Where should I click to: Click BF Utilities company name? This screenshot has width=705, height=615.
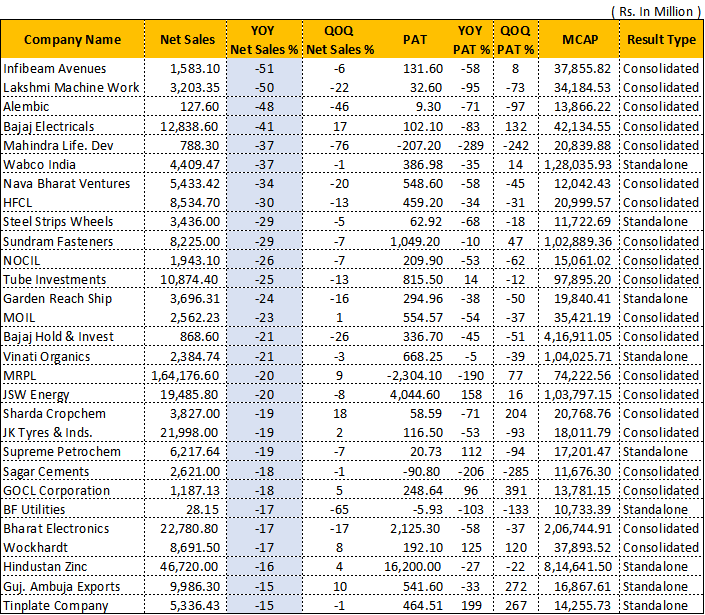[x=34, y=509]
